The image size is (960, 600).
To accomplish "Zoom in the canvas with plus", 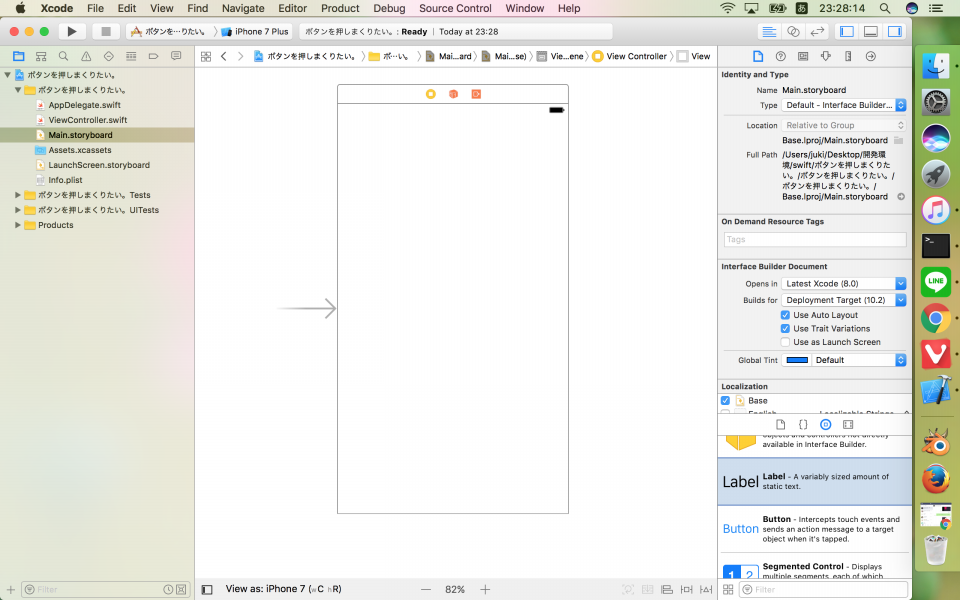I will pos(485,590).
